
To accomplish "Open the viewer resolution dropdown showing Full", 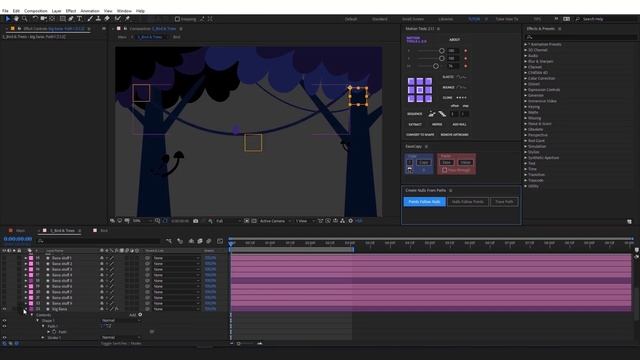I will pyautogui.click(x=228, y=221).
